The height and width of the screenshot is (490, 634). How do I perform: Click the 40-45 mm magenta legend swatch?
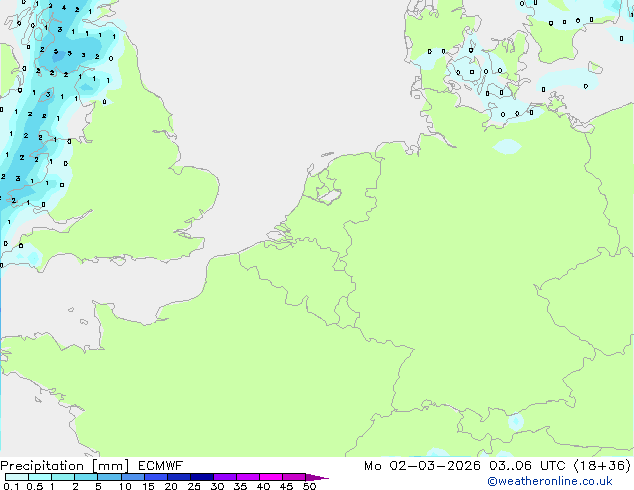tap(271, 477)
